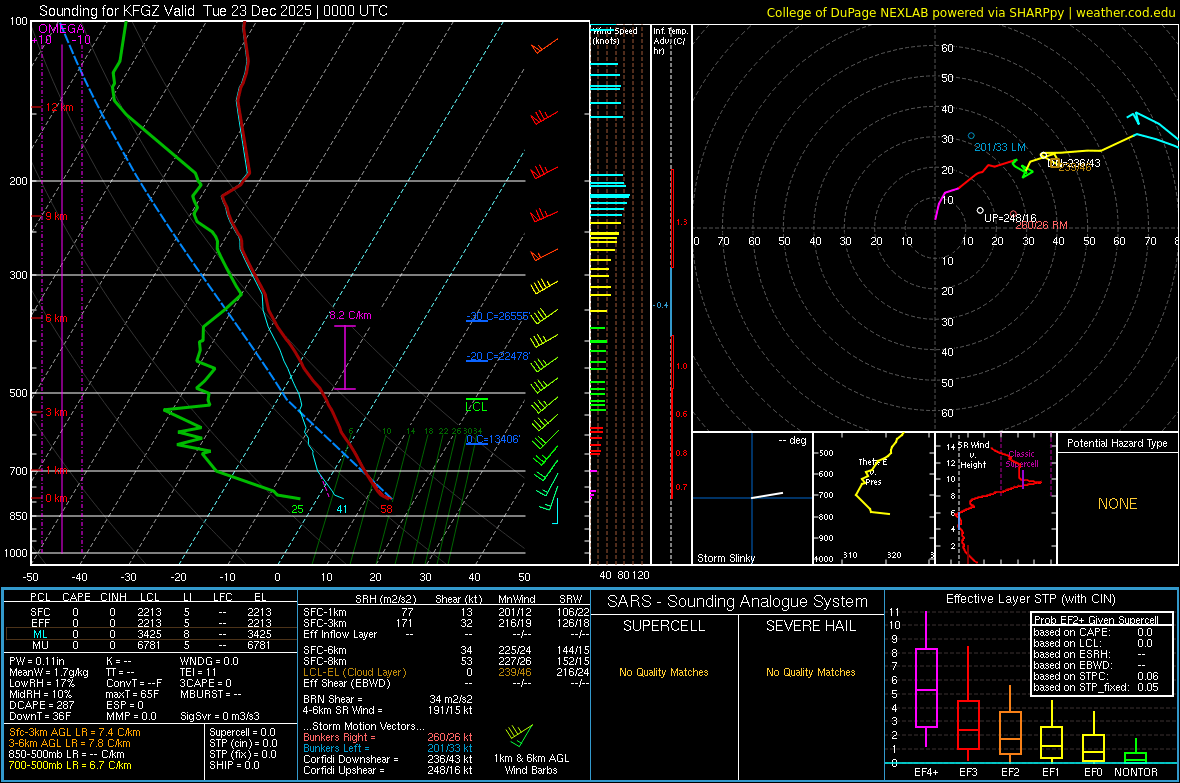
Task: Select the green LCL marker label
Action: 476,407
